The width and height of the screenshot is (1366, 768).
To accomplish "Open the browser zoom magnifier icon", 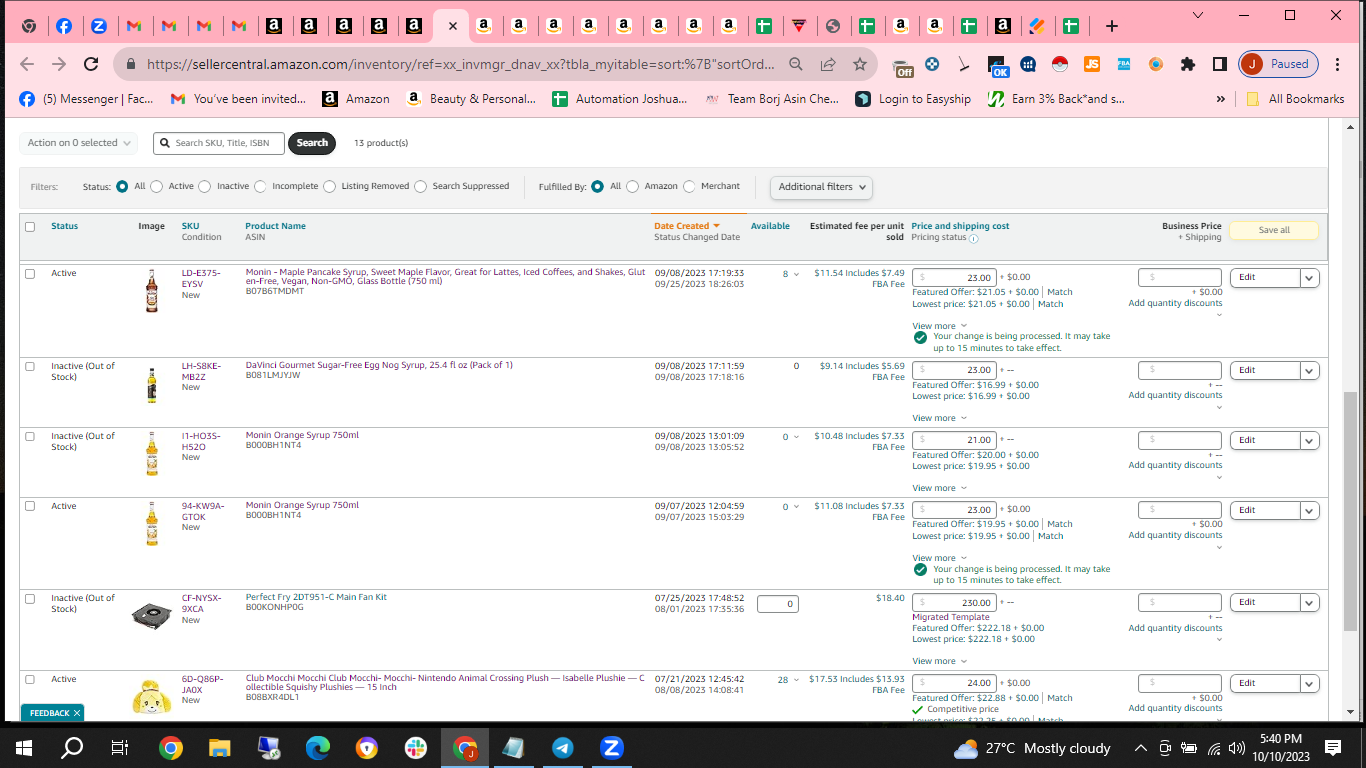I will [796, 64].
